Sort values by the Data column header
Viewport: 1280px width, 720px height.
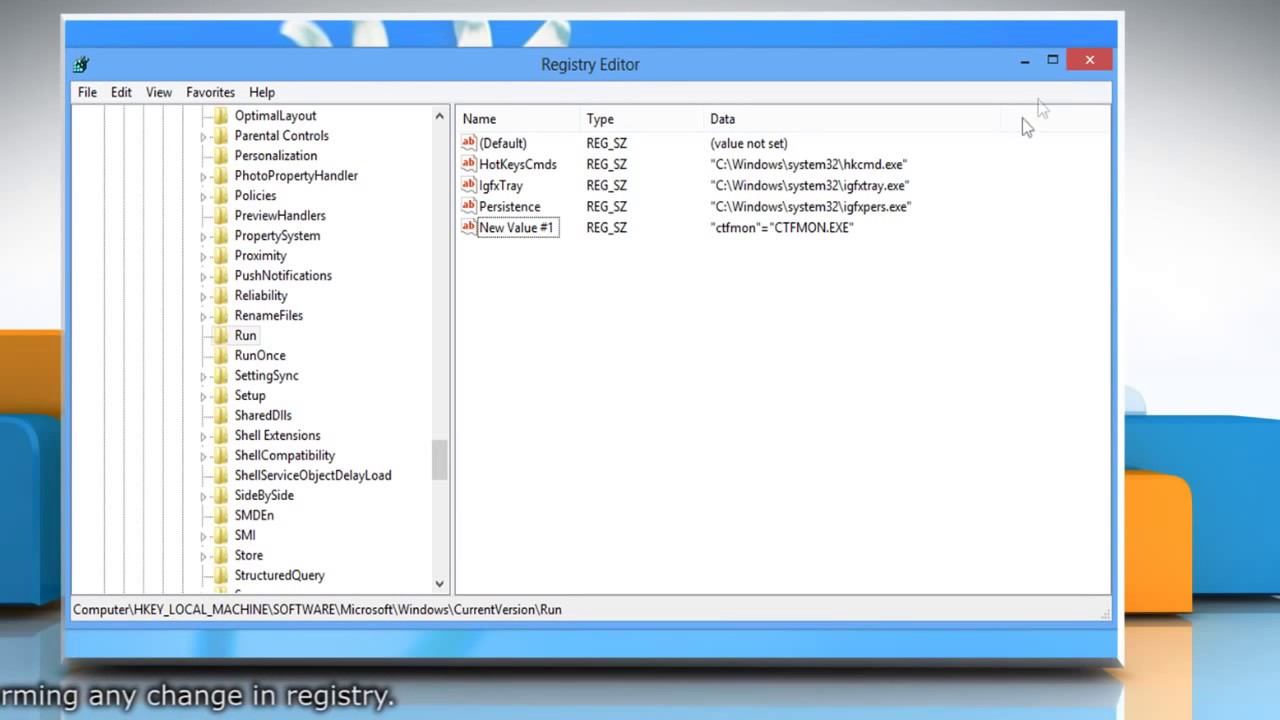click(853, 119)
